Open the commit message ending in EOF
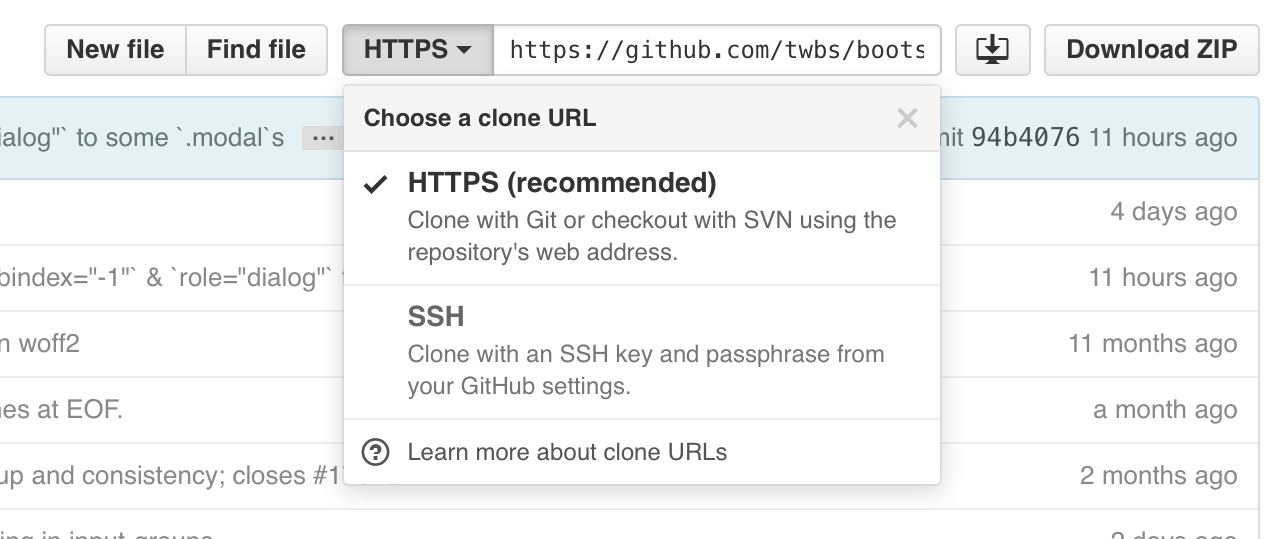Image resolution: width=1287 pixels, height=539 pixels. pyautogui.click(x=61, y=410)
